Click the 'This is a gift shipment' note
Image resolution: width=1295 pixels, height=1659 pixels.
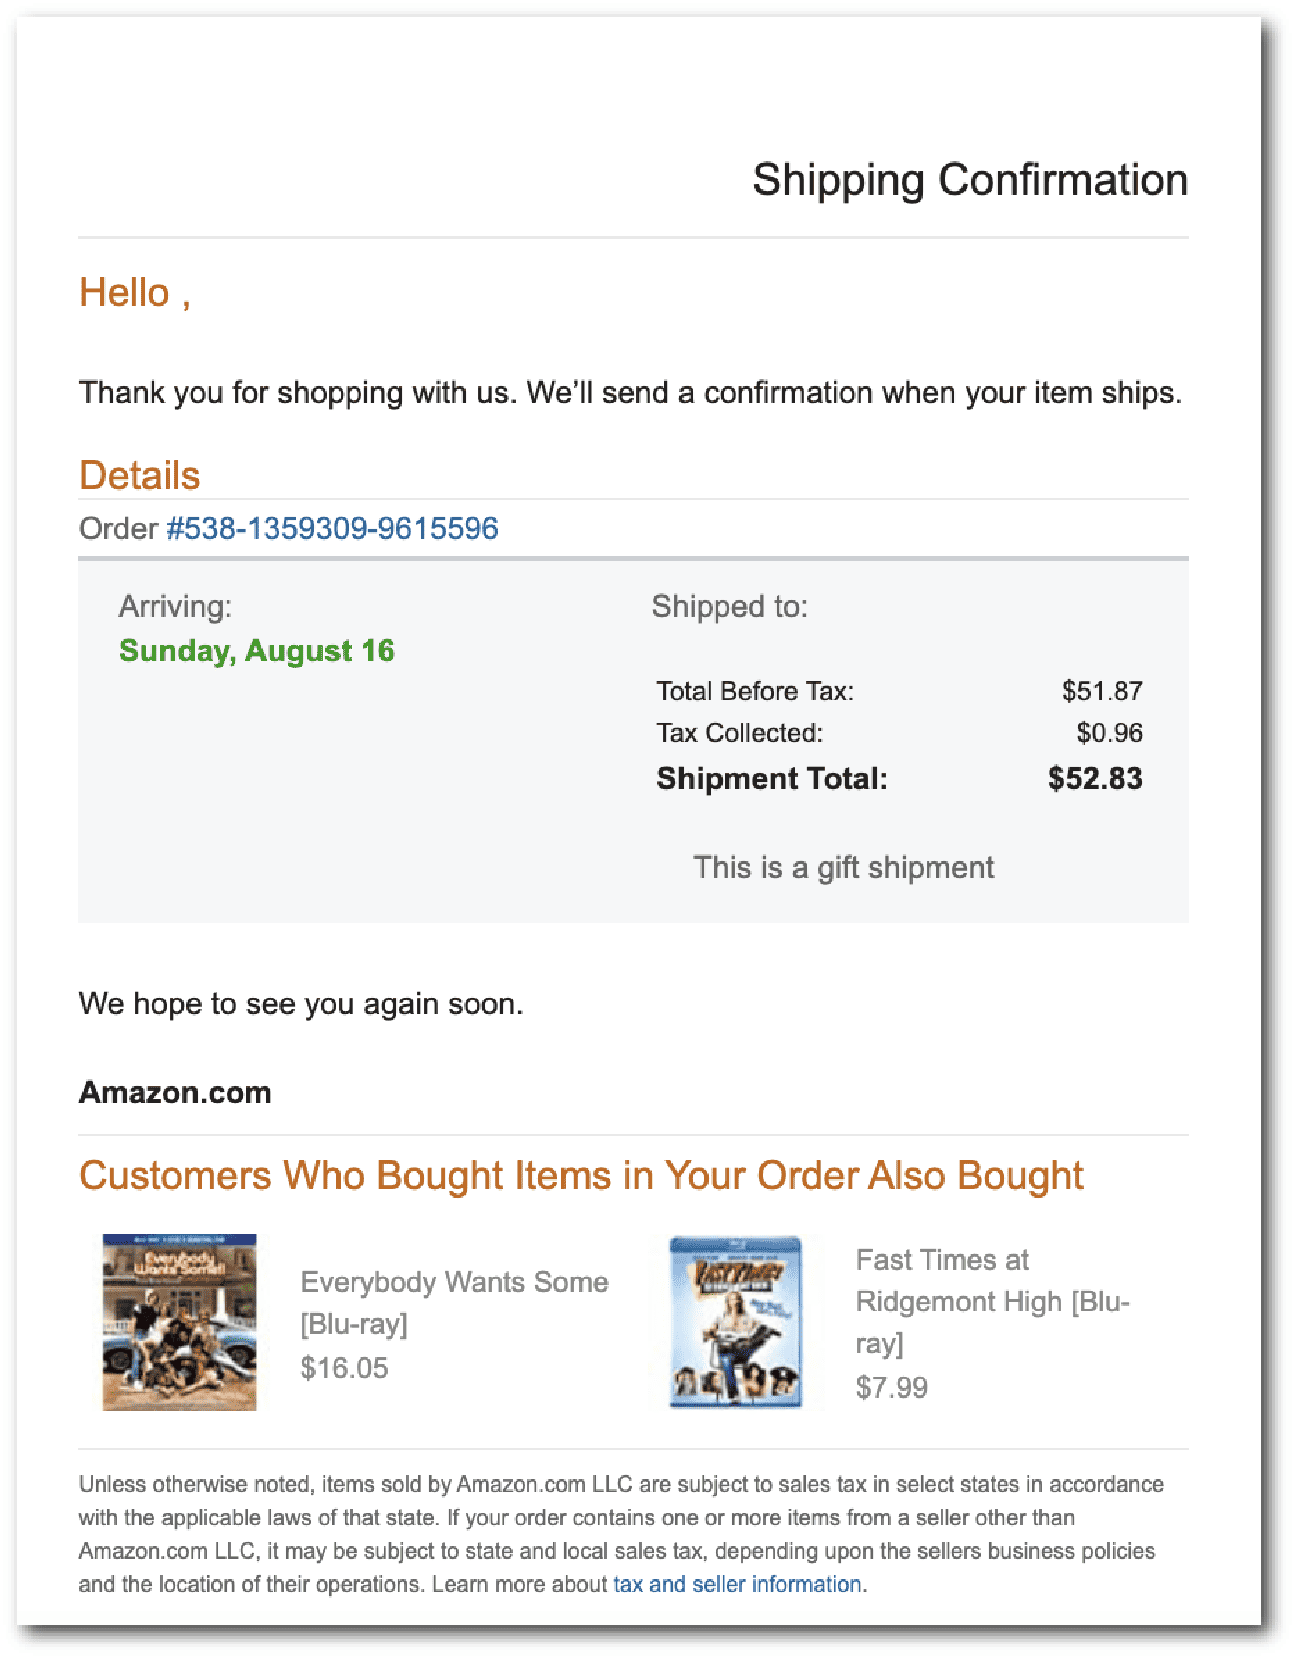(843, 867)
